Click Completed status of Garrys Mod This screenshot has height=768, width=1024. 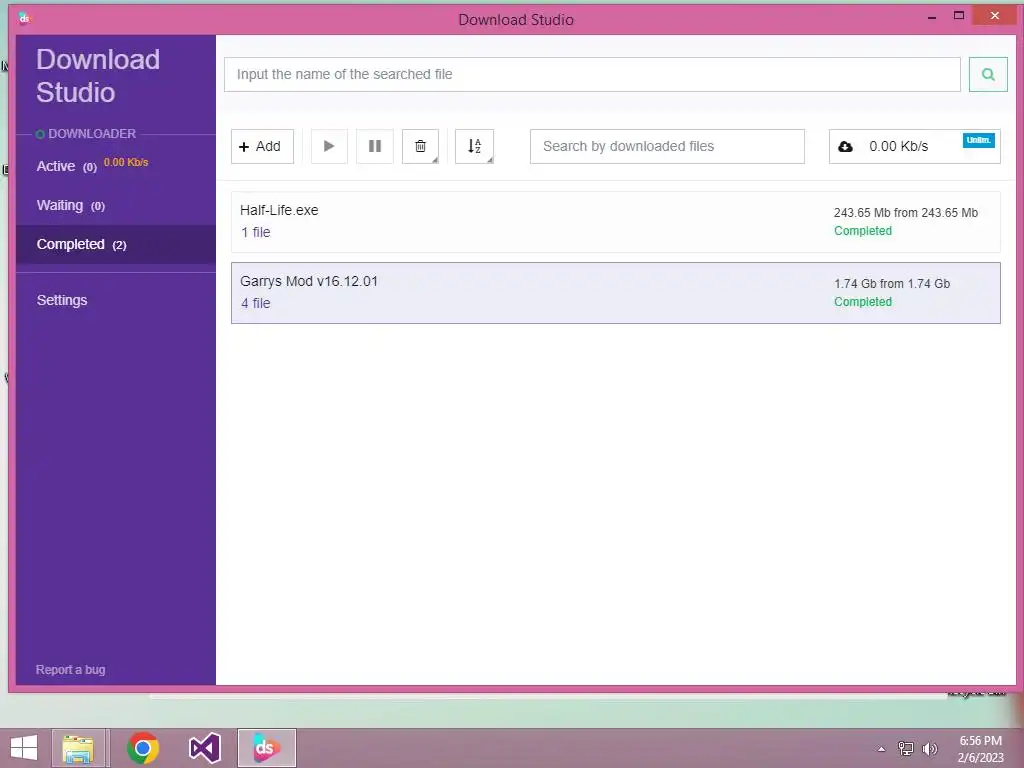pyautogui.click(x=863, y=302)
